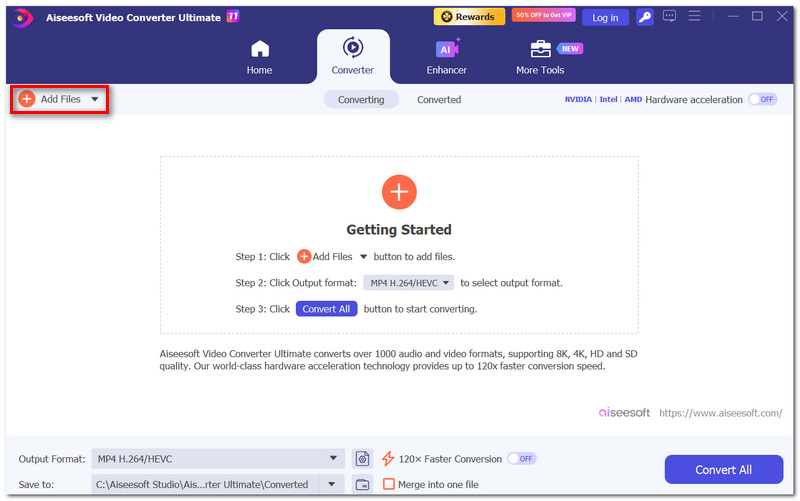This screenshot has height=501, width=800.
Task: Open the feedback chat bubble icon
Action: (x=669, y=16)
